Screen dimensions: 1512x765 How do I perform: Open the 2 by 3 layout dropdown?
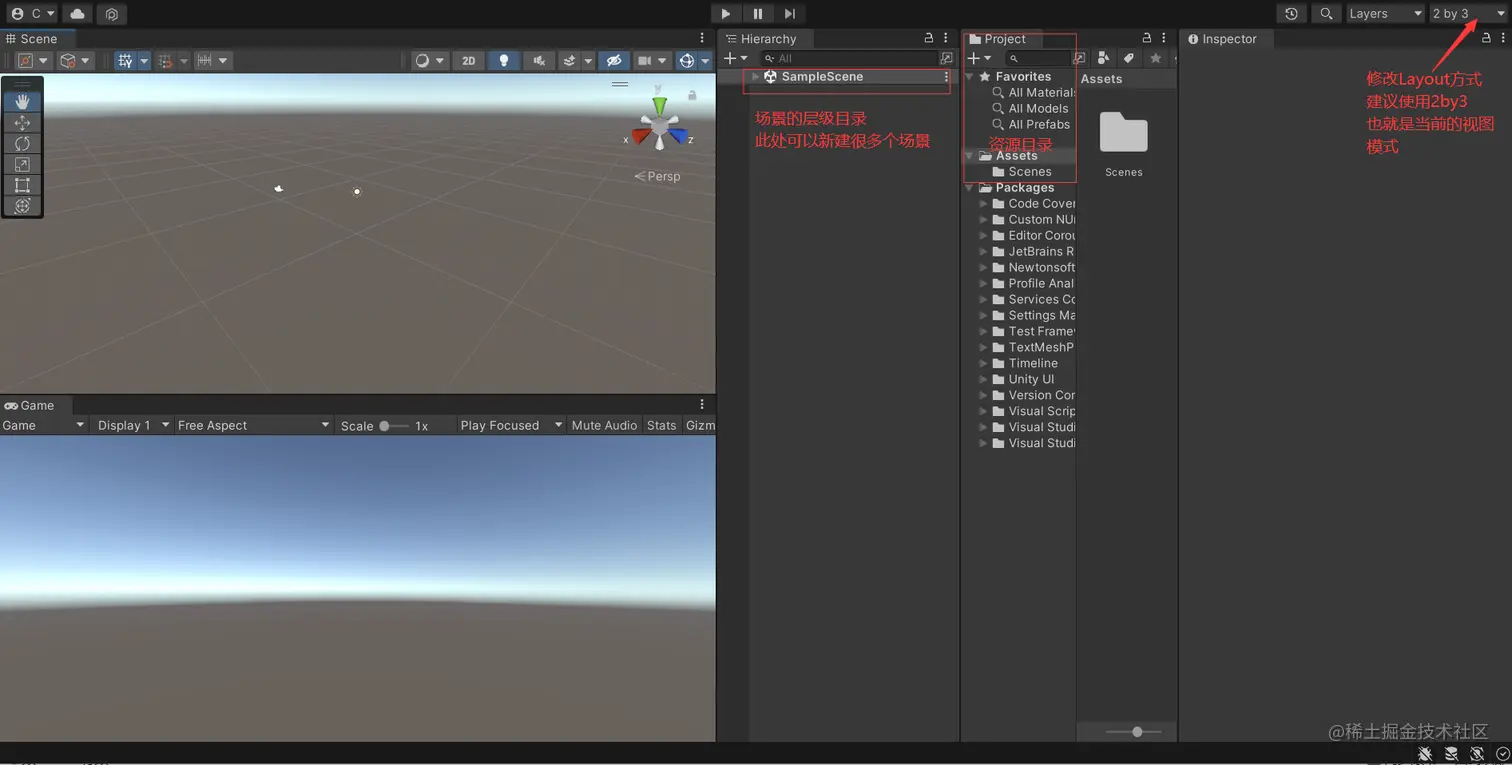coord(1468,14)
